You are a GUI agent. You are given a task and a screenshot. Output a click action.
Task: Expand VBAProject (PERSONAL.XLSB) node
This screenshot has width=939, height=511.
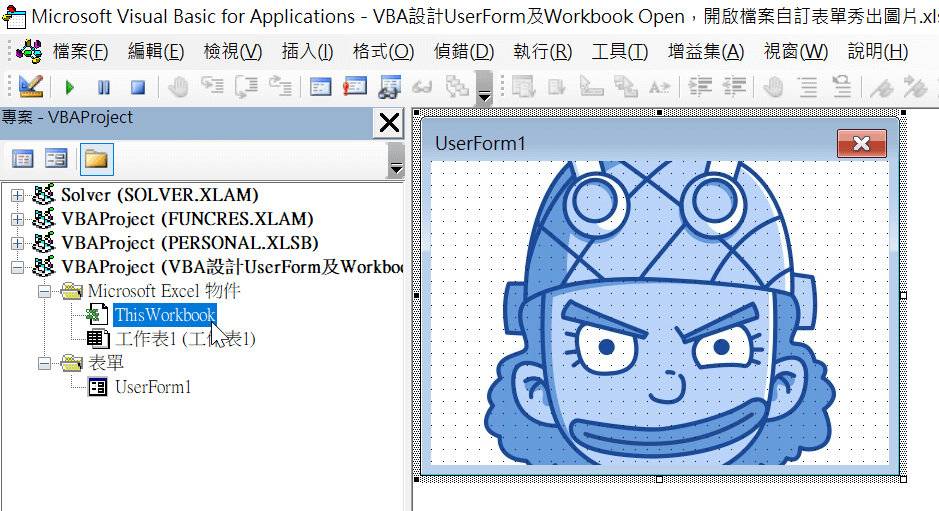pos(17,243)
